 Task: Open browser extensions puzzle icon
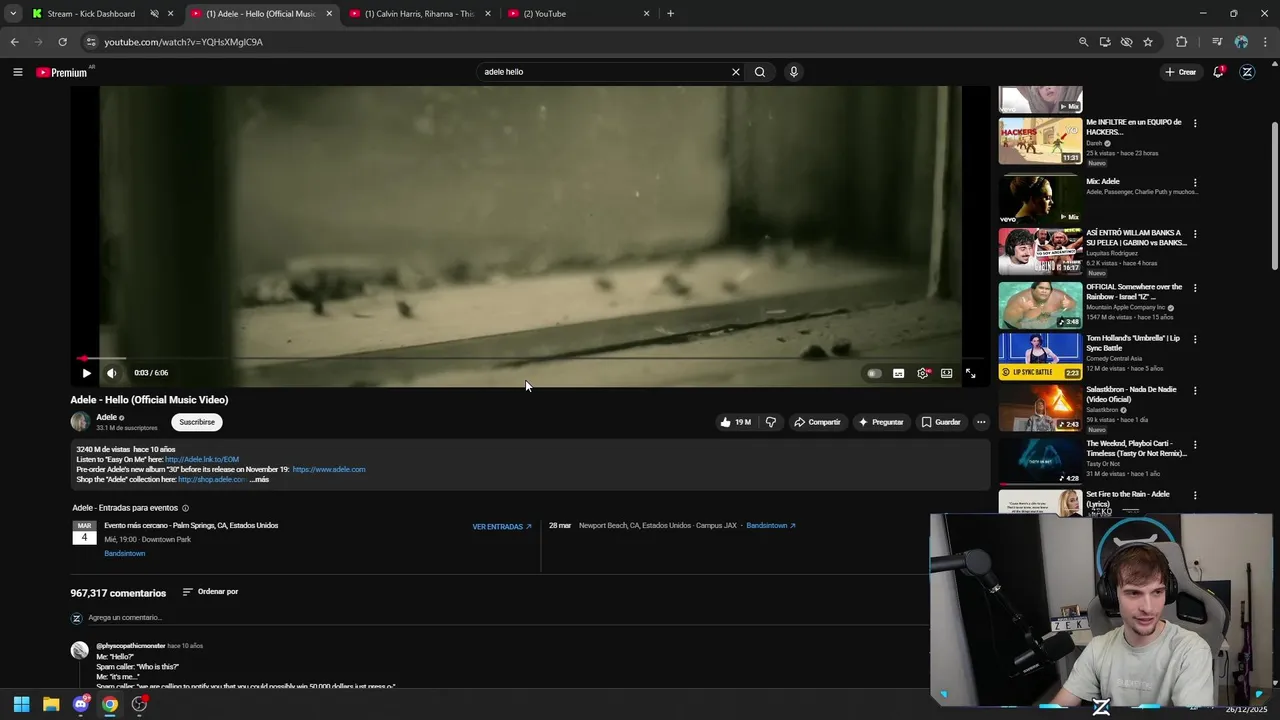[x=1182, y=42]
